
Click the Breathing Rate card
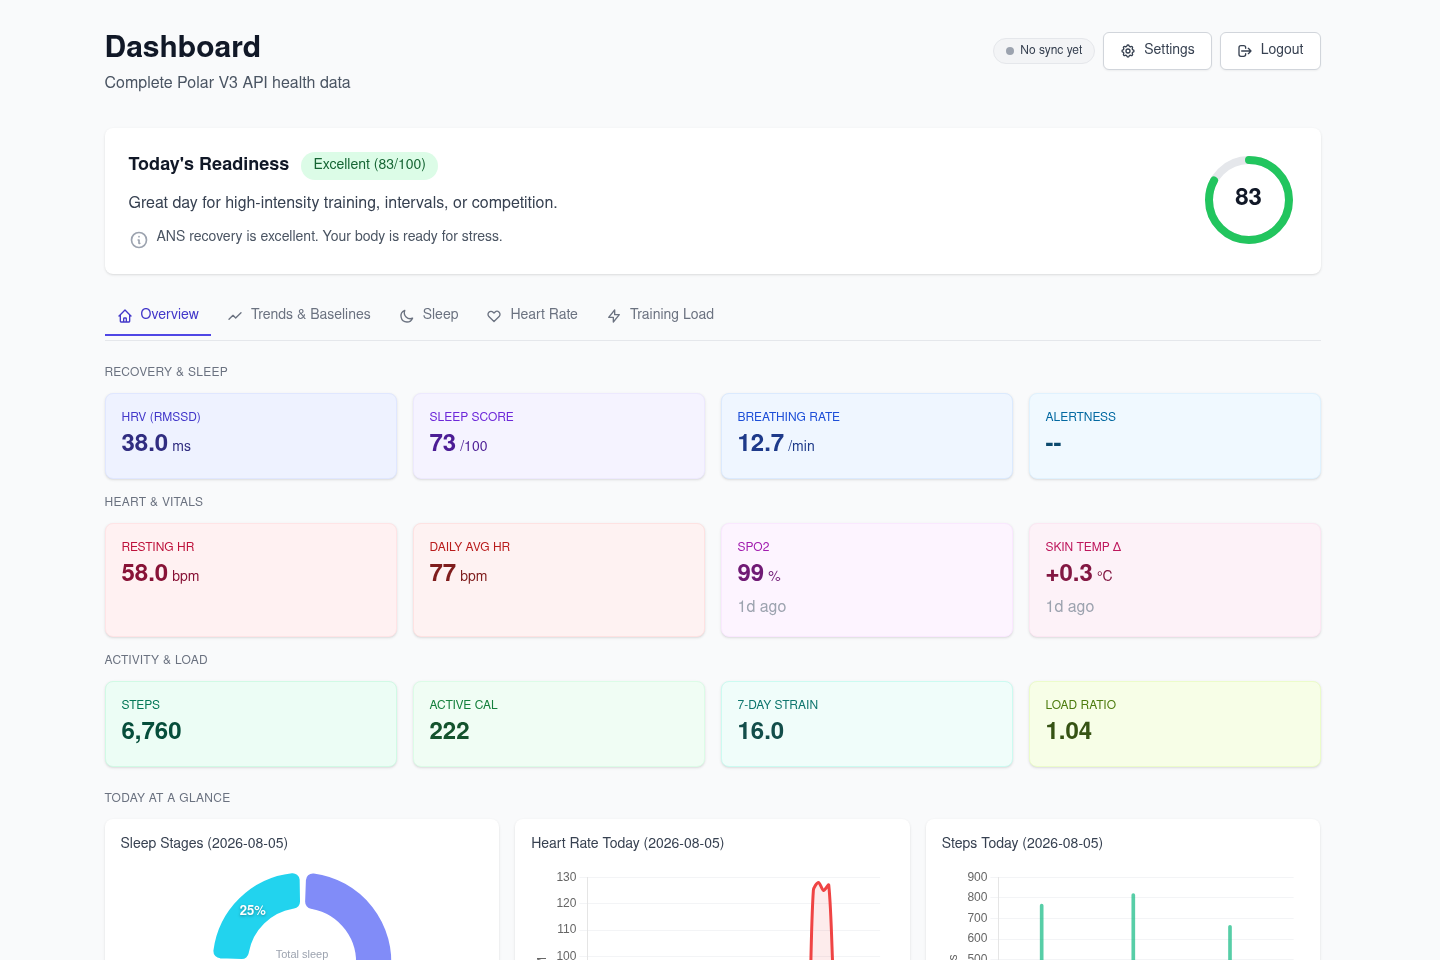[x=867, y=436]
